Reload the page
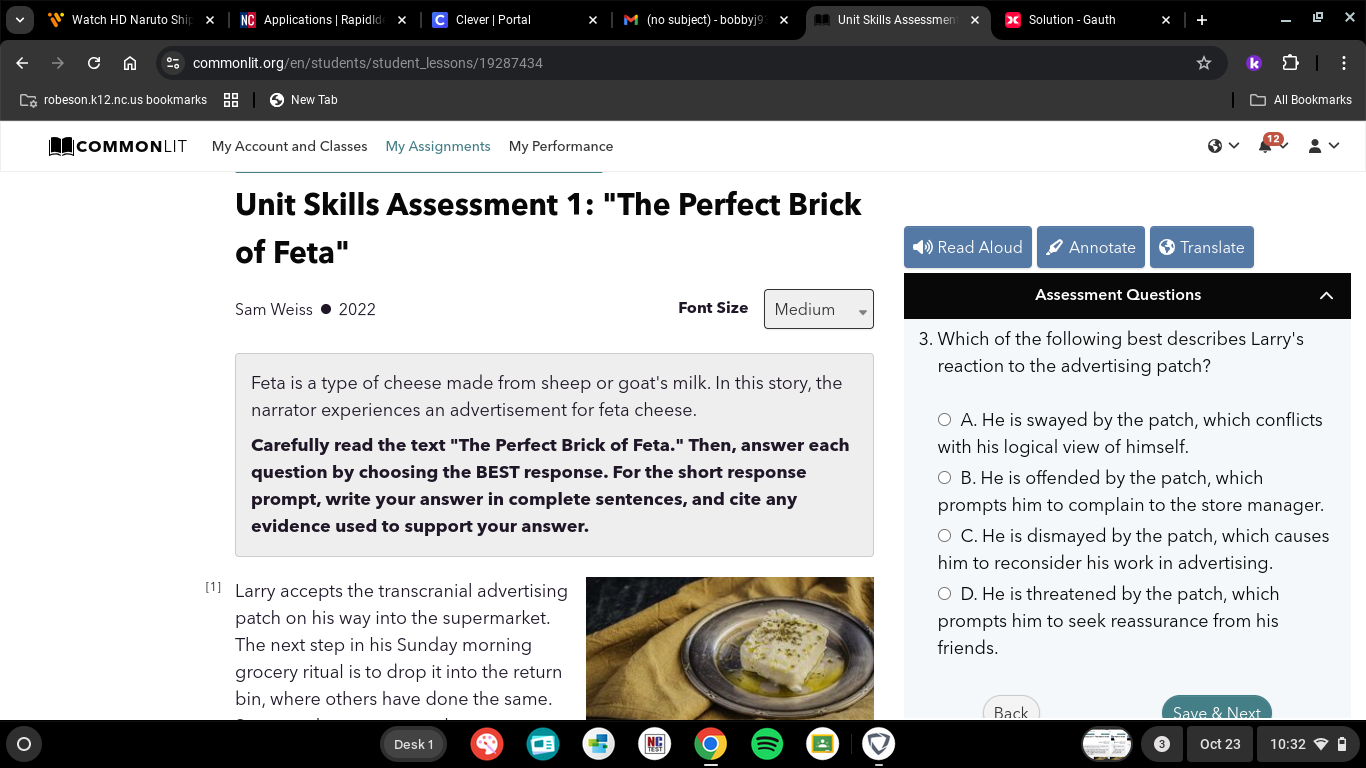The image size is (1366, 768). click(x=94, y=63)
